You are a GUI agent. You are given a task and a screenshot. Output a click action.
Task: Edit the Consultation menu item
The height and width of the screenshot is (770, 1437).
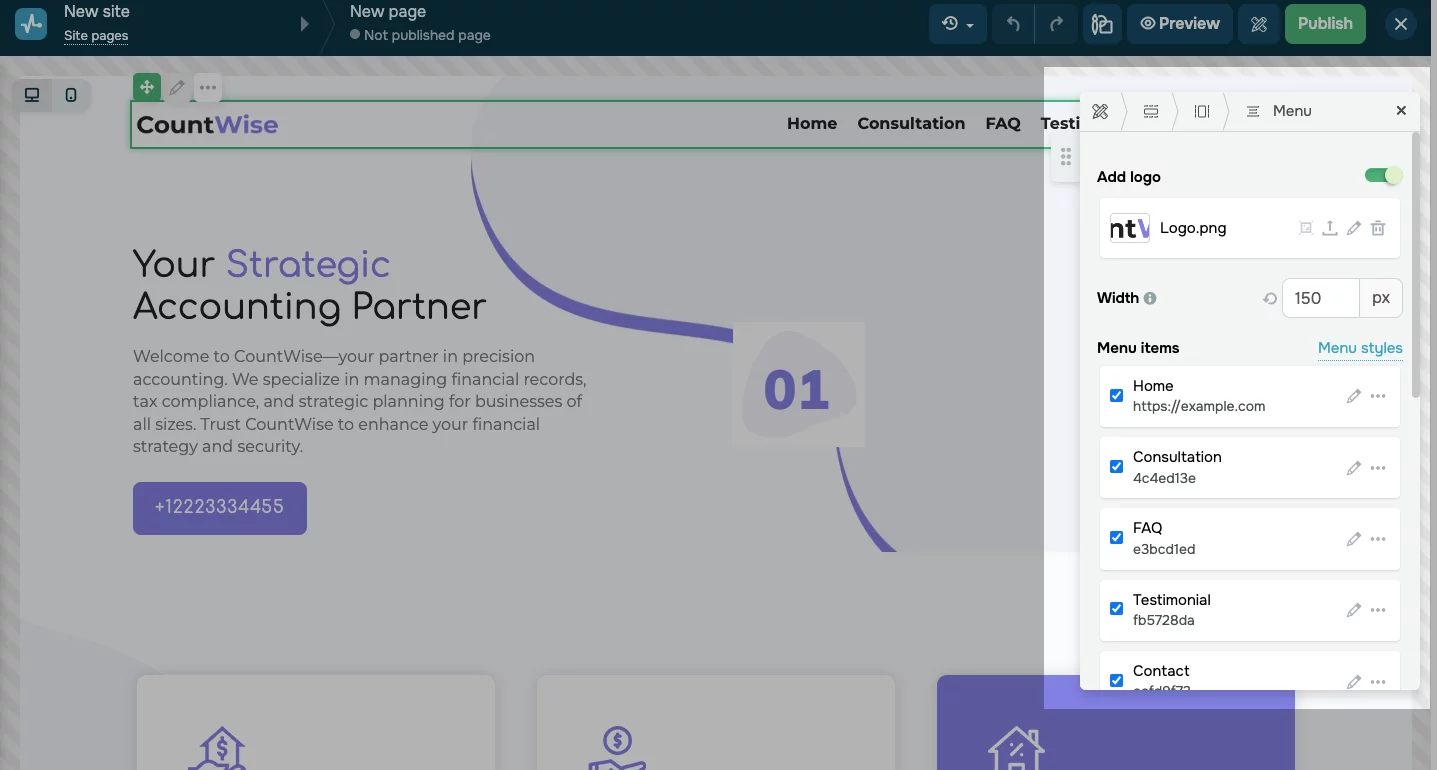[1354, 467]
